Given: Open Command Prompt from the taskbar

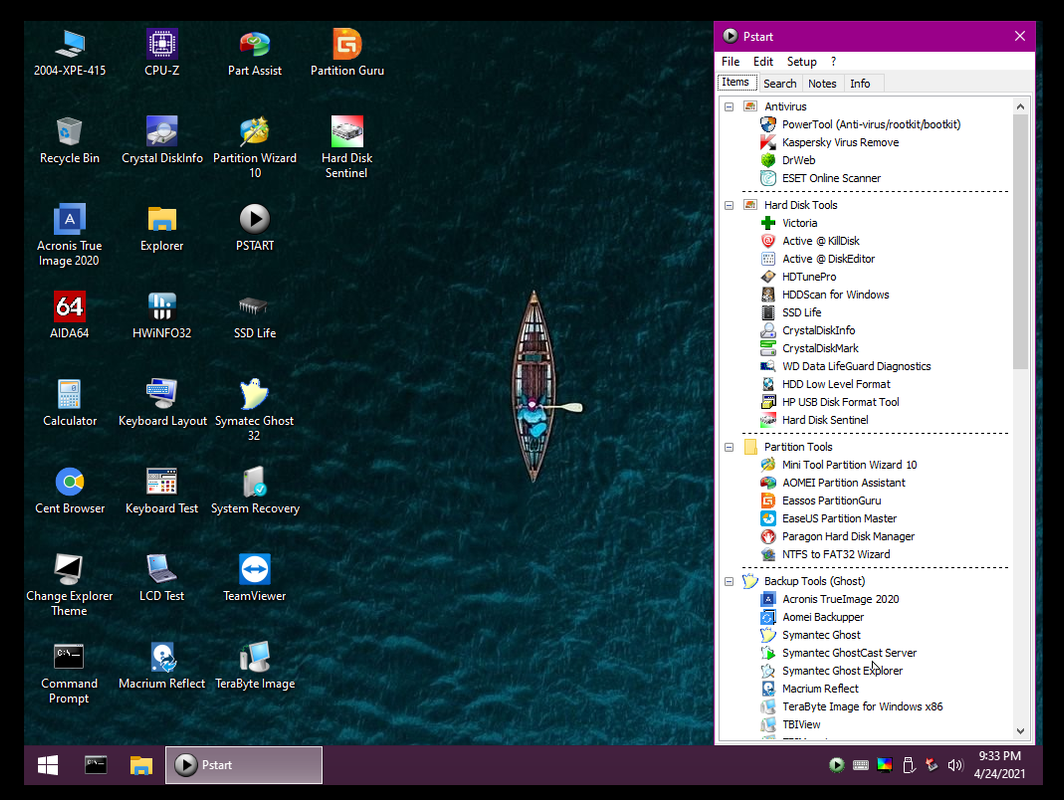Looking at the screenshot, I should tap(95, 765).
